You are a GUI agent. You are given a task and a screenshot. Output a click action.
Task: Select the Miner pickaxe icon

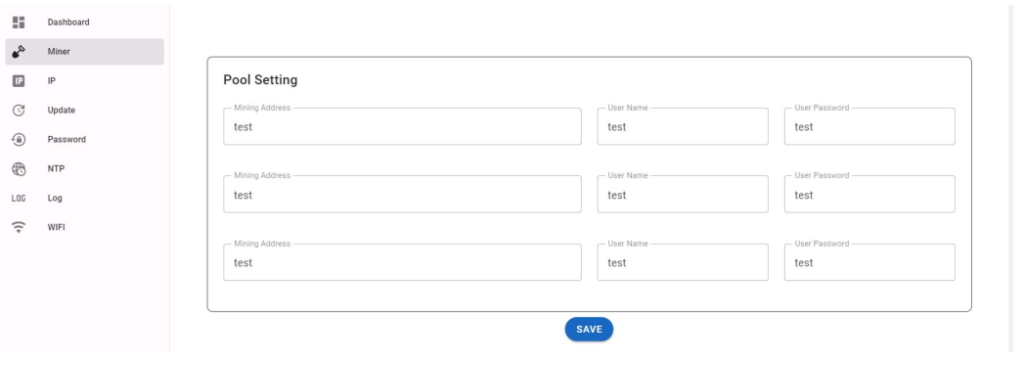click(18, 52)
